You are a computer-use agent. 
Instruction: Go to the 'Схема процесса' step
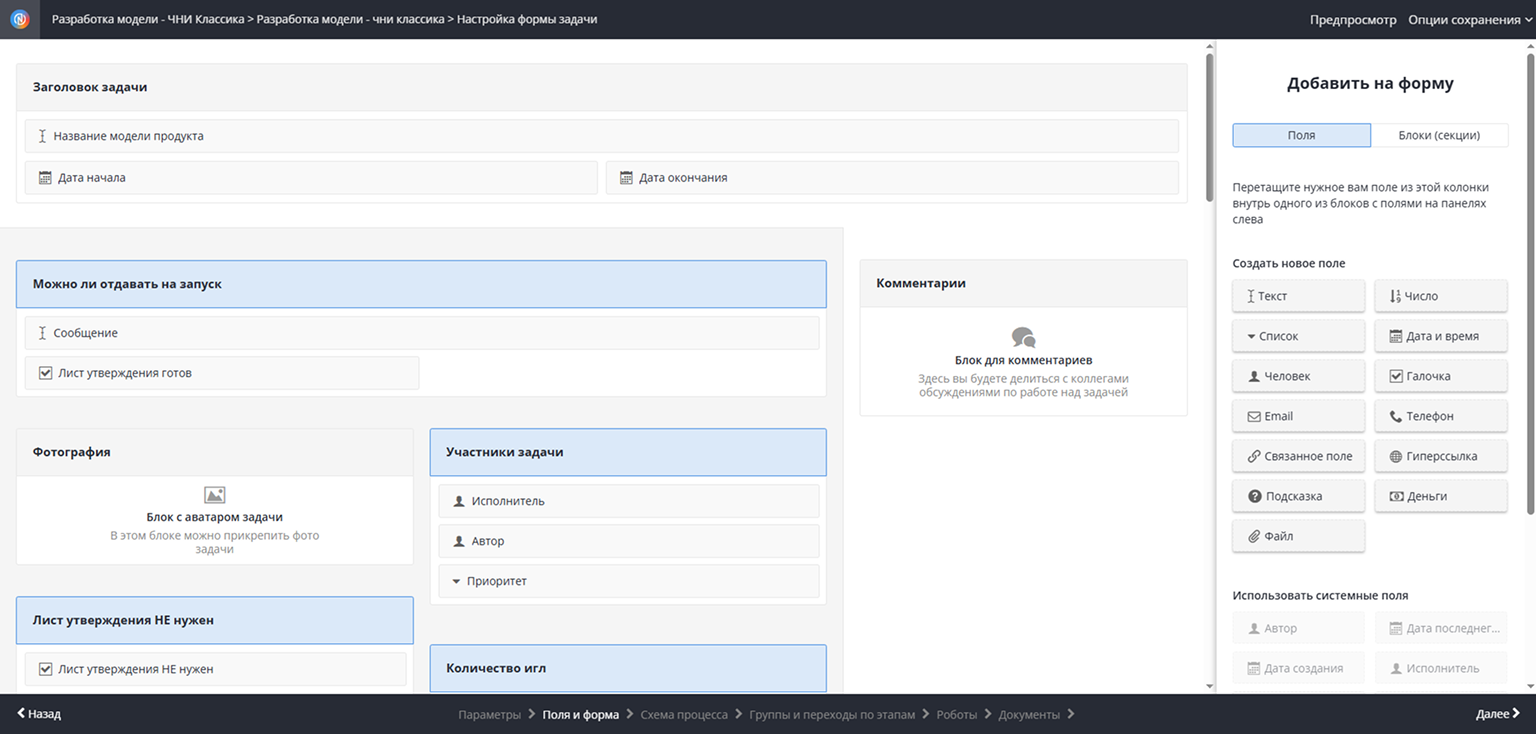(684, 715)
